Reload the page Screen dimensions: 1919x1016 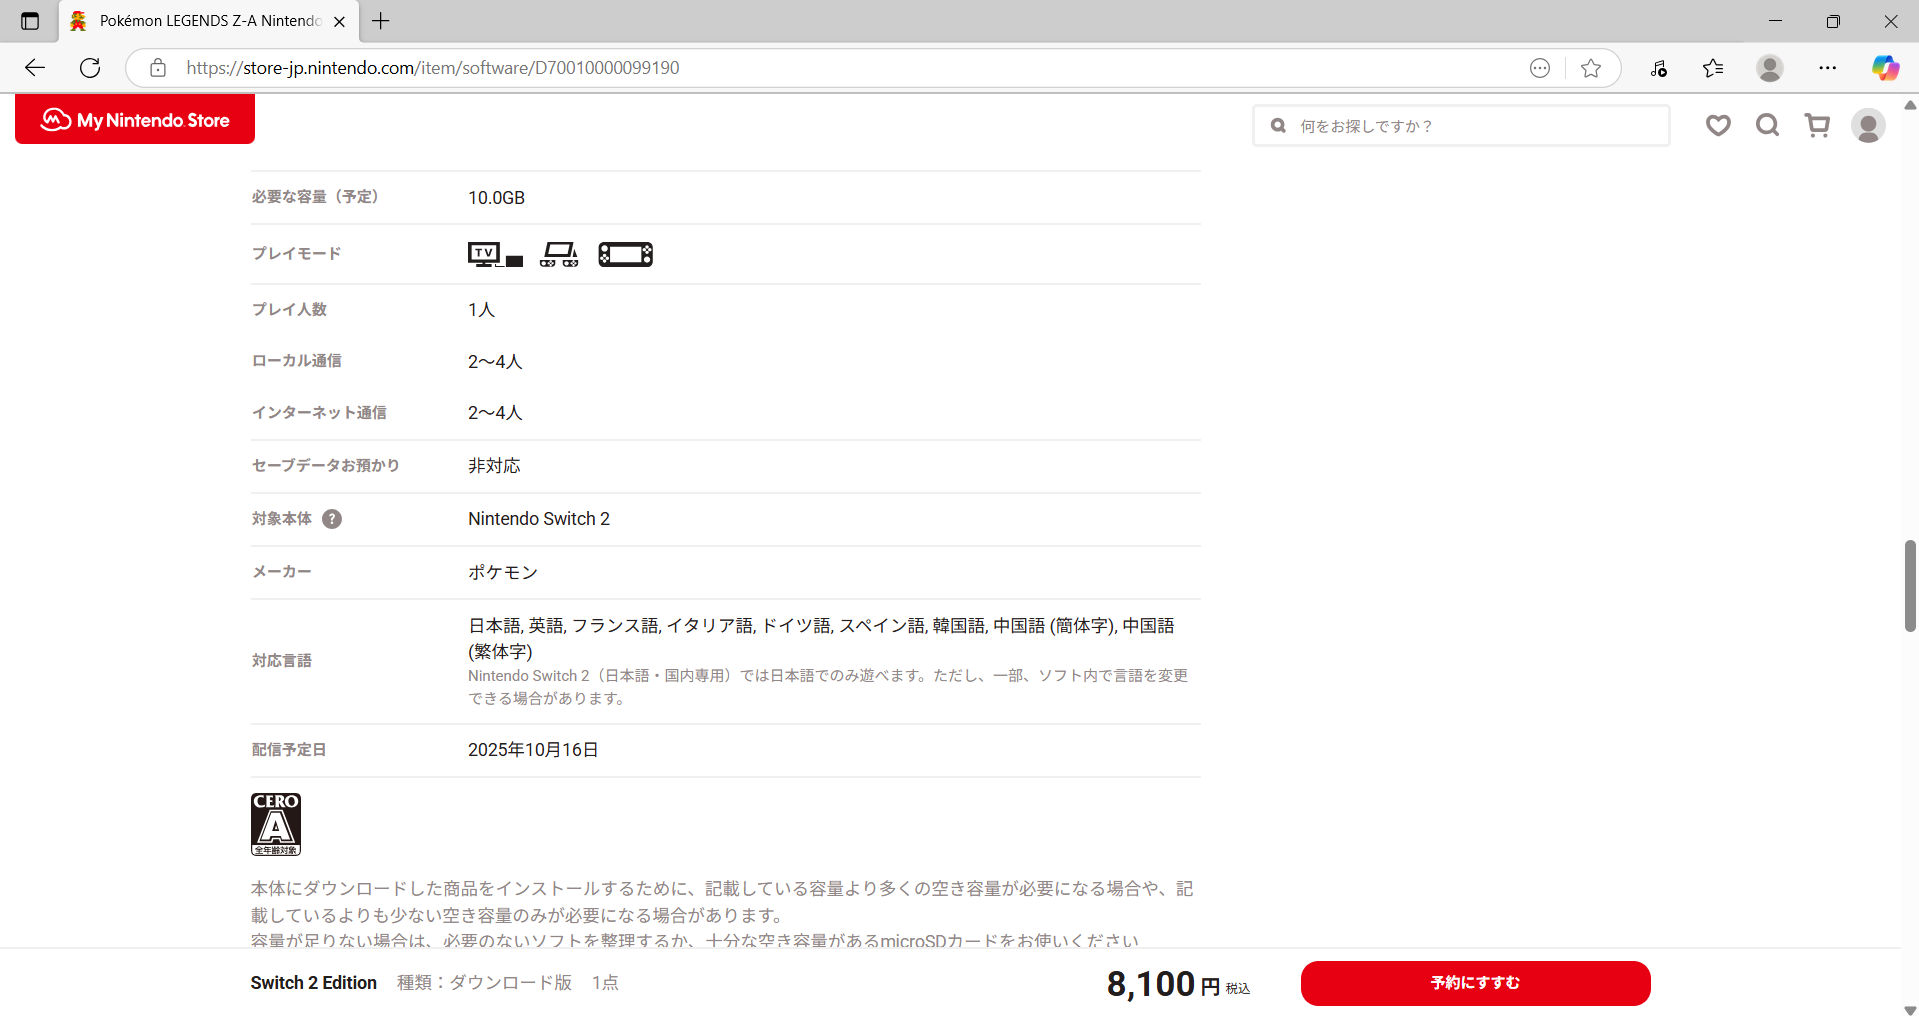[90, 68]
